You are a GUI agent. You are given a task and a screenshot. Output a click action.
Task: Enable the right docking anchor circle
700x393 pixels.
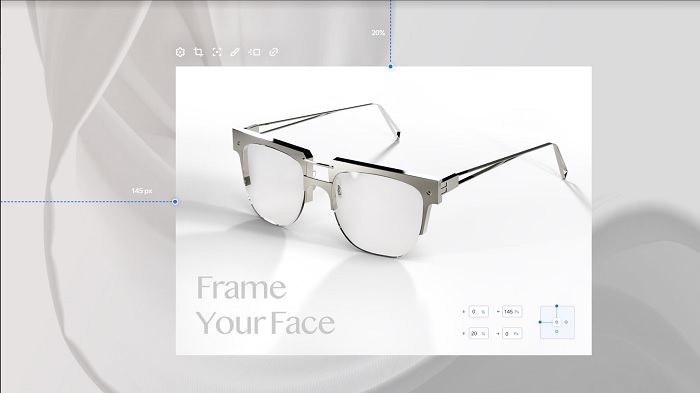(566, 322)
